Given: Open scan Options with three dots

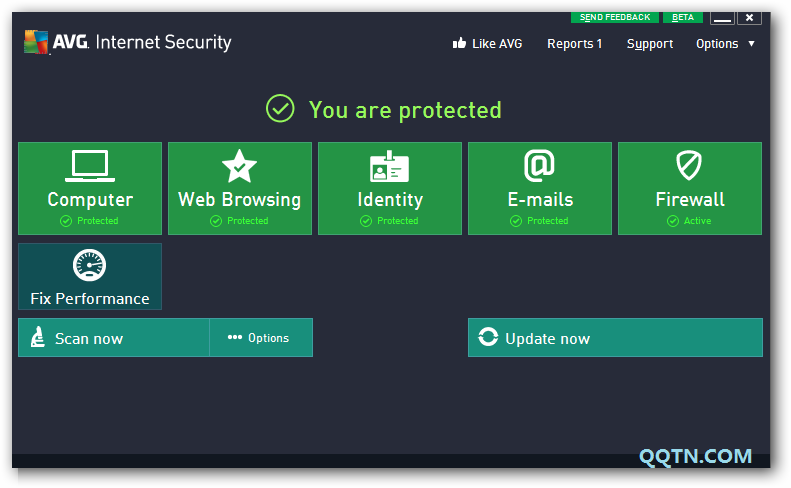Looking at the screenshot, I should click(x=259, y=338).
